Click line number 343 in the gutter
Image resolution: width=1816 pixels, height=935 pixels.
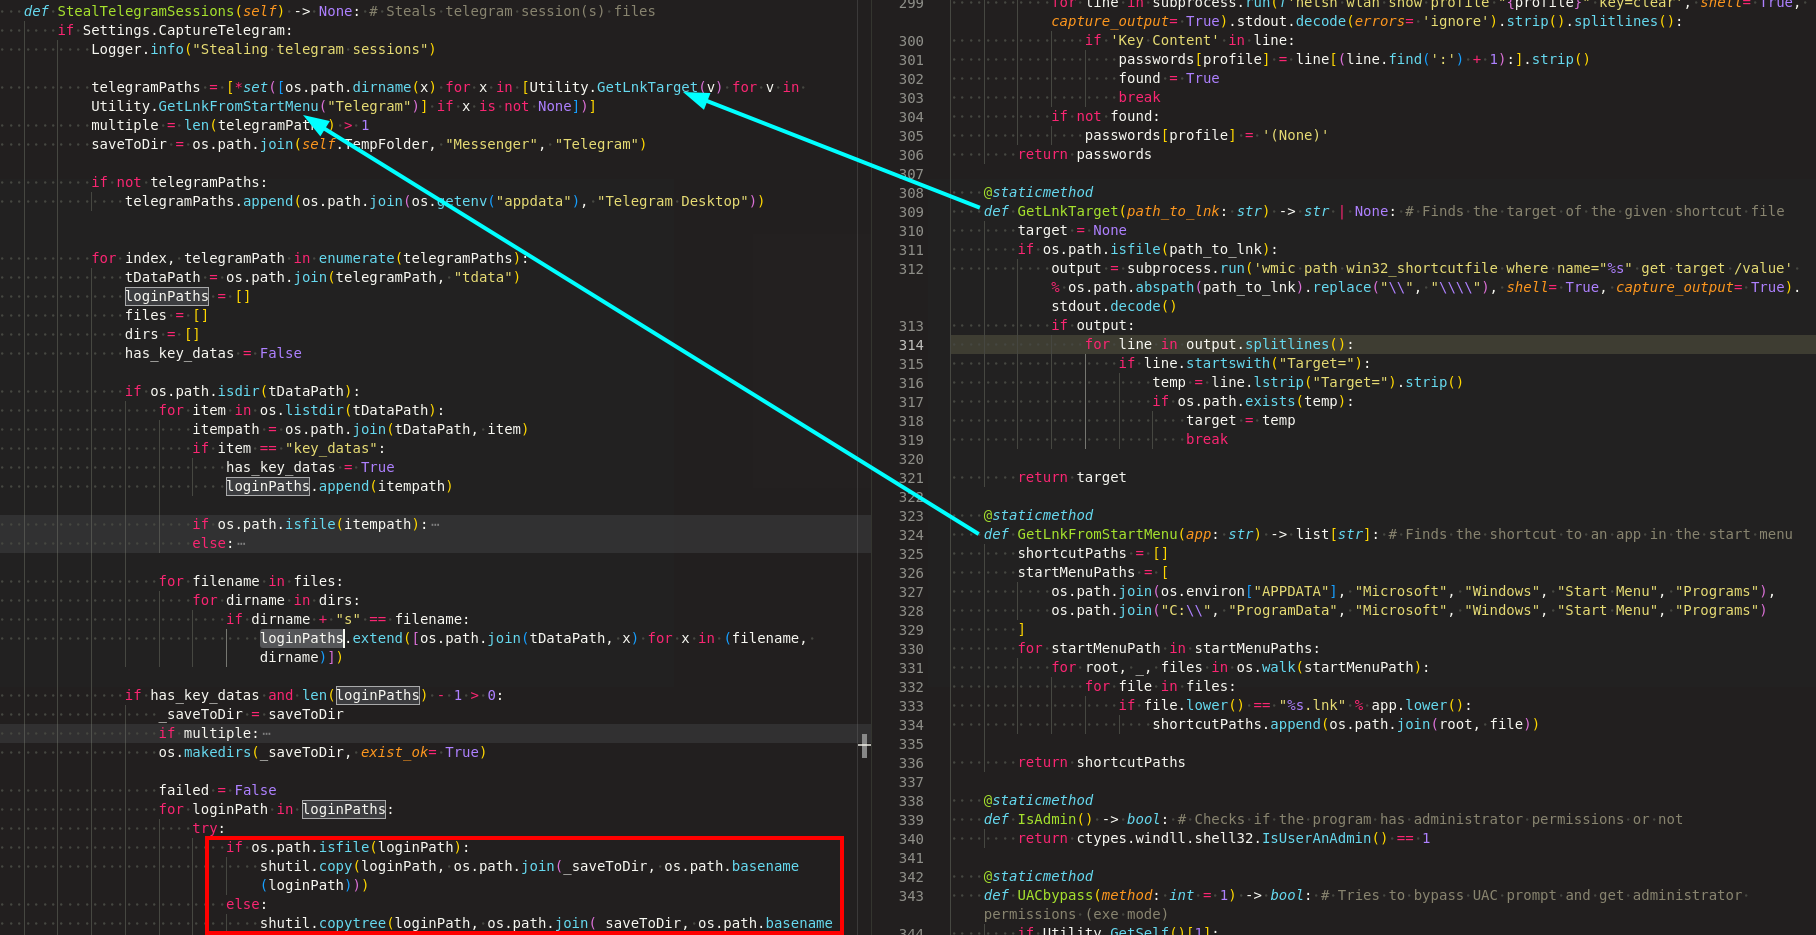(910, 896)
